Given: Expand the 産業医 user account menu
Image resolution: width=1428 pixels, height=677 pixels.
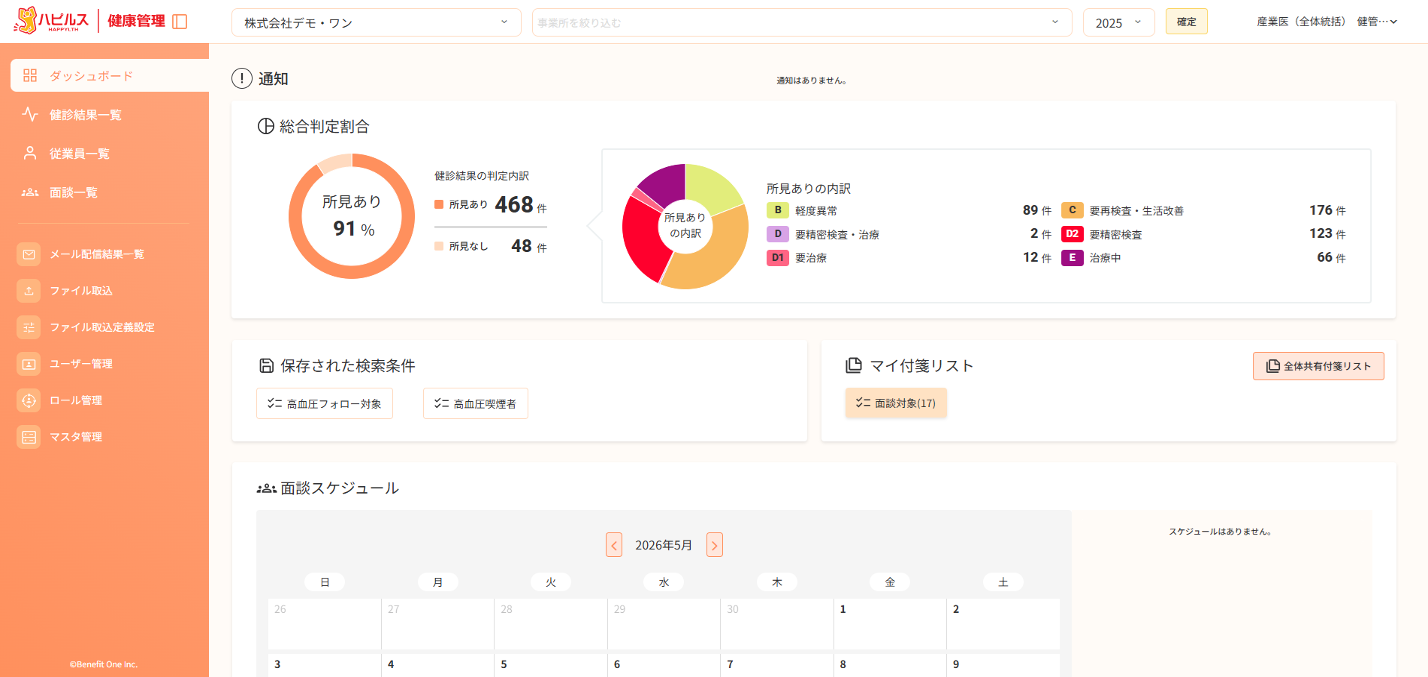Looking at the screenshot, I should pyautogui.click(x=1327, y=22).
